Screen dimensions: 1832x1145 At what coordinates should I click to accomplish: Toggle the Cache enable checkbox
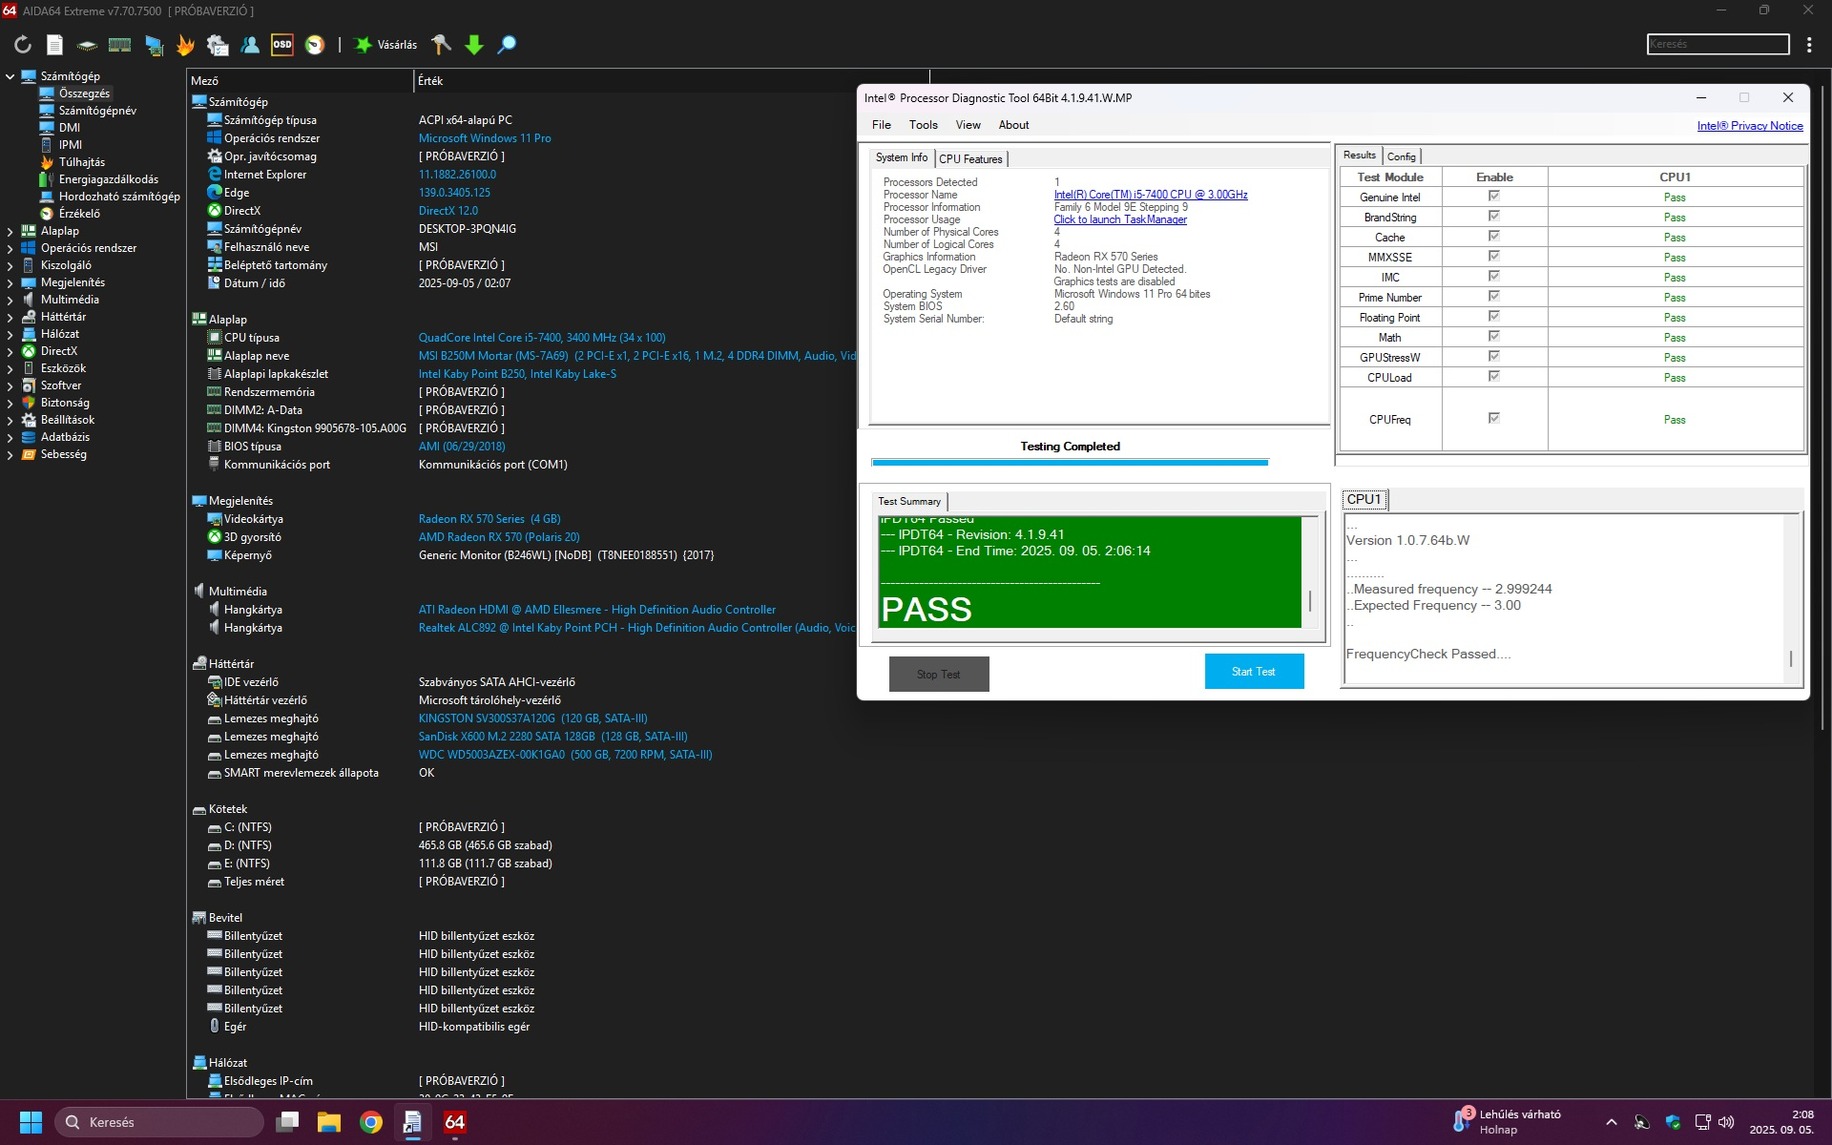(x=1494, y=237)
